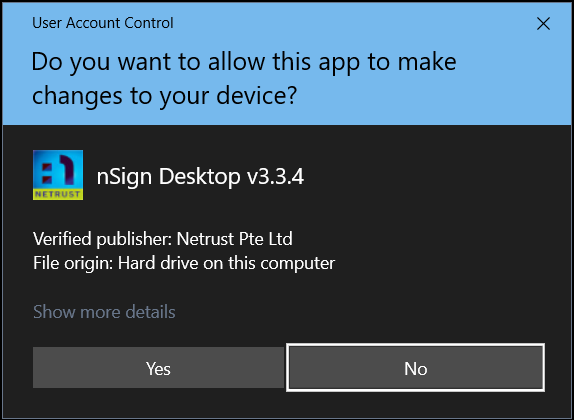Click the v3.3.4 version number text
Image resolution: width=574 pixels, height=420 pixels.
pos(275,177)
